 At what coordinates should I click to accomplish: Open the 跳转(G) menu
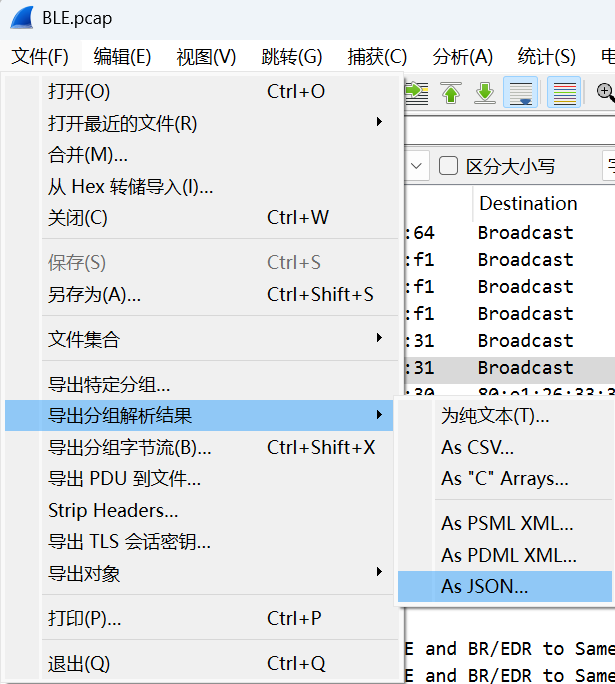pos(291,57)
